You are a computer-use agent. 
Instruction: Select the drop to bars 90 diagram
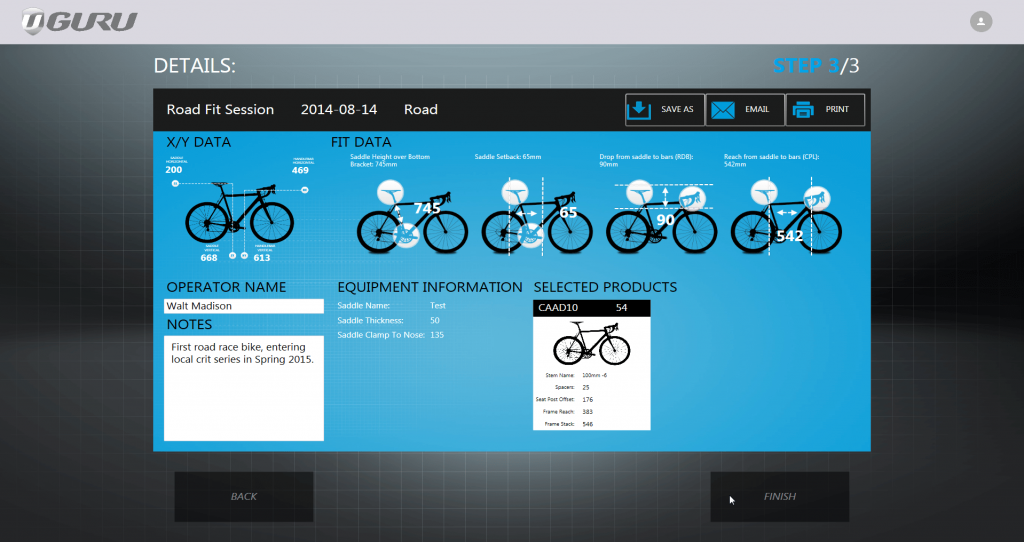point(662,217)
